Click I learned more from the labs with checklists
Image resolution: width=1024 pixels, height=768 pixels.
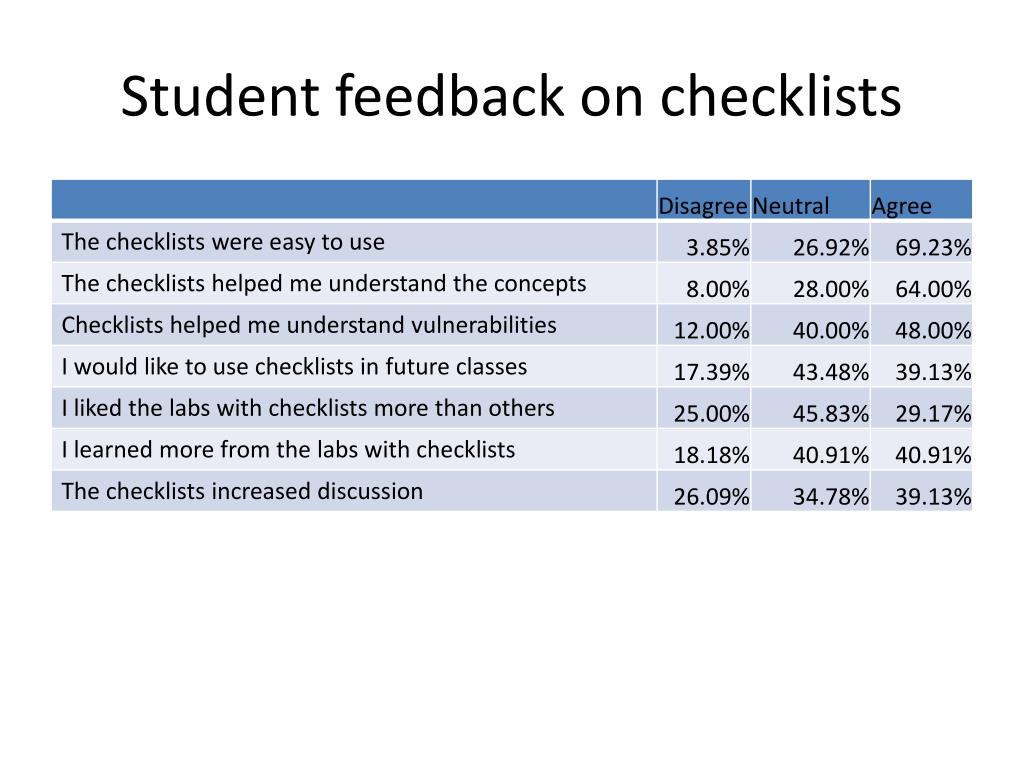(512, 450)
